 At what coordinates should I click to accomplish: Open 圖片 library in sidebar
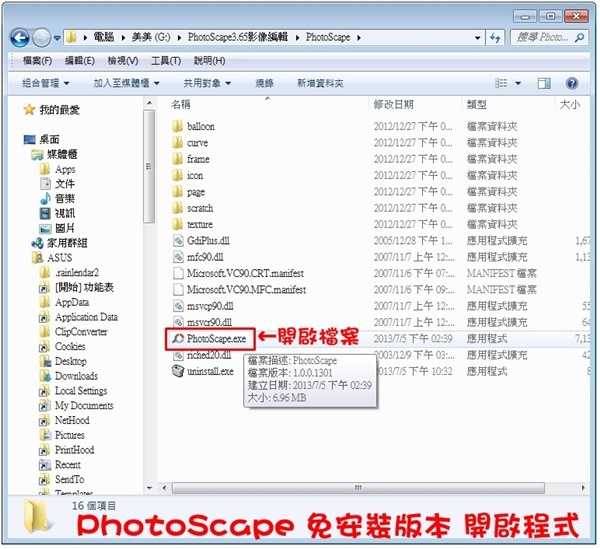[x=57, y=228]
